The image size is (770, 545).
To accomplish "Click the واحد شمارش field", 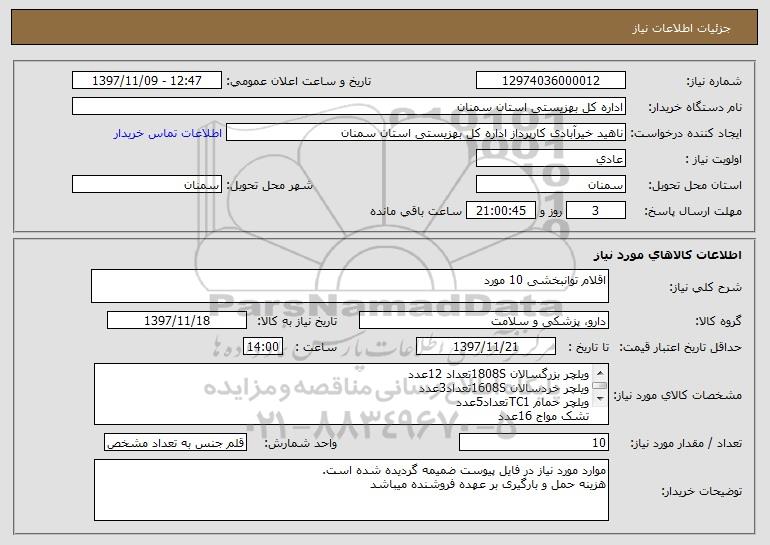I will click(x=175, y=442).
